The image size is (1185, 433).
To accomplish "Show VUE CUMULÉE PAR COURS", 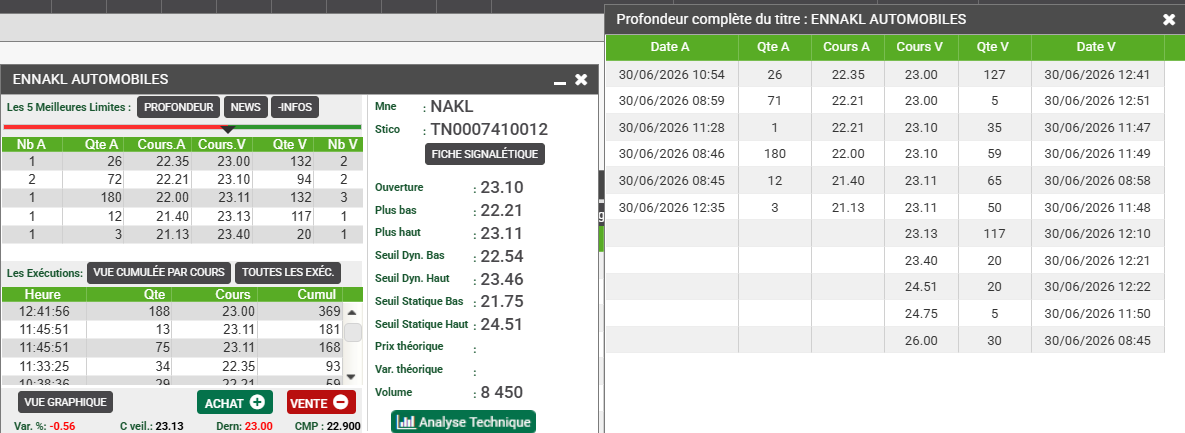I will [159, 272].
